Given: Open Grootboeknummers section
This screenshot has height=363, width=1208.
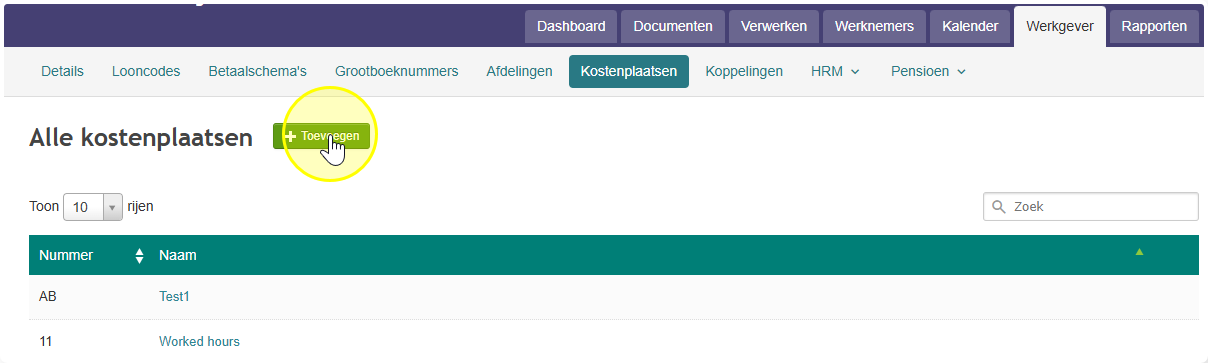Looking at the screenshot, I should point(396,71).
